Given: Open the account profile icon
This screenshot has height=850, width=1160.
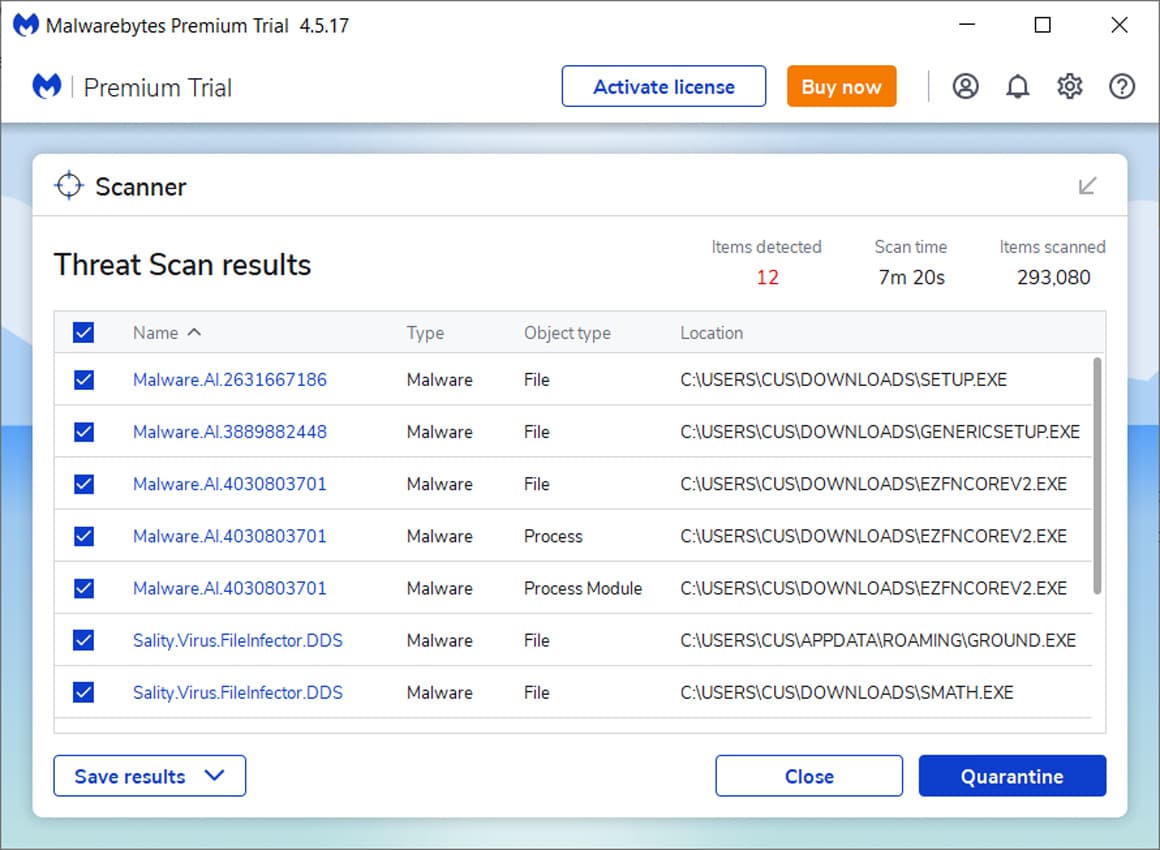Looking at the screenshot, I should coord(965,86).
